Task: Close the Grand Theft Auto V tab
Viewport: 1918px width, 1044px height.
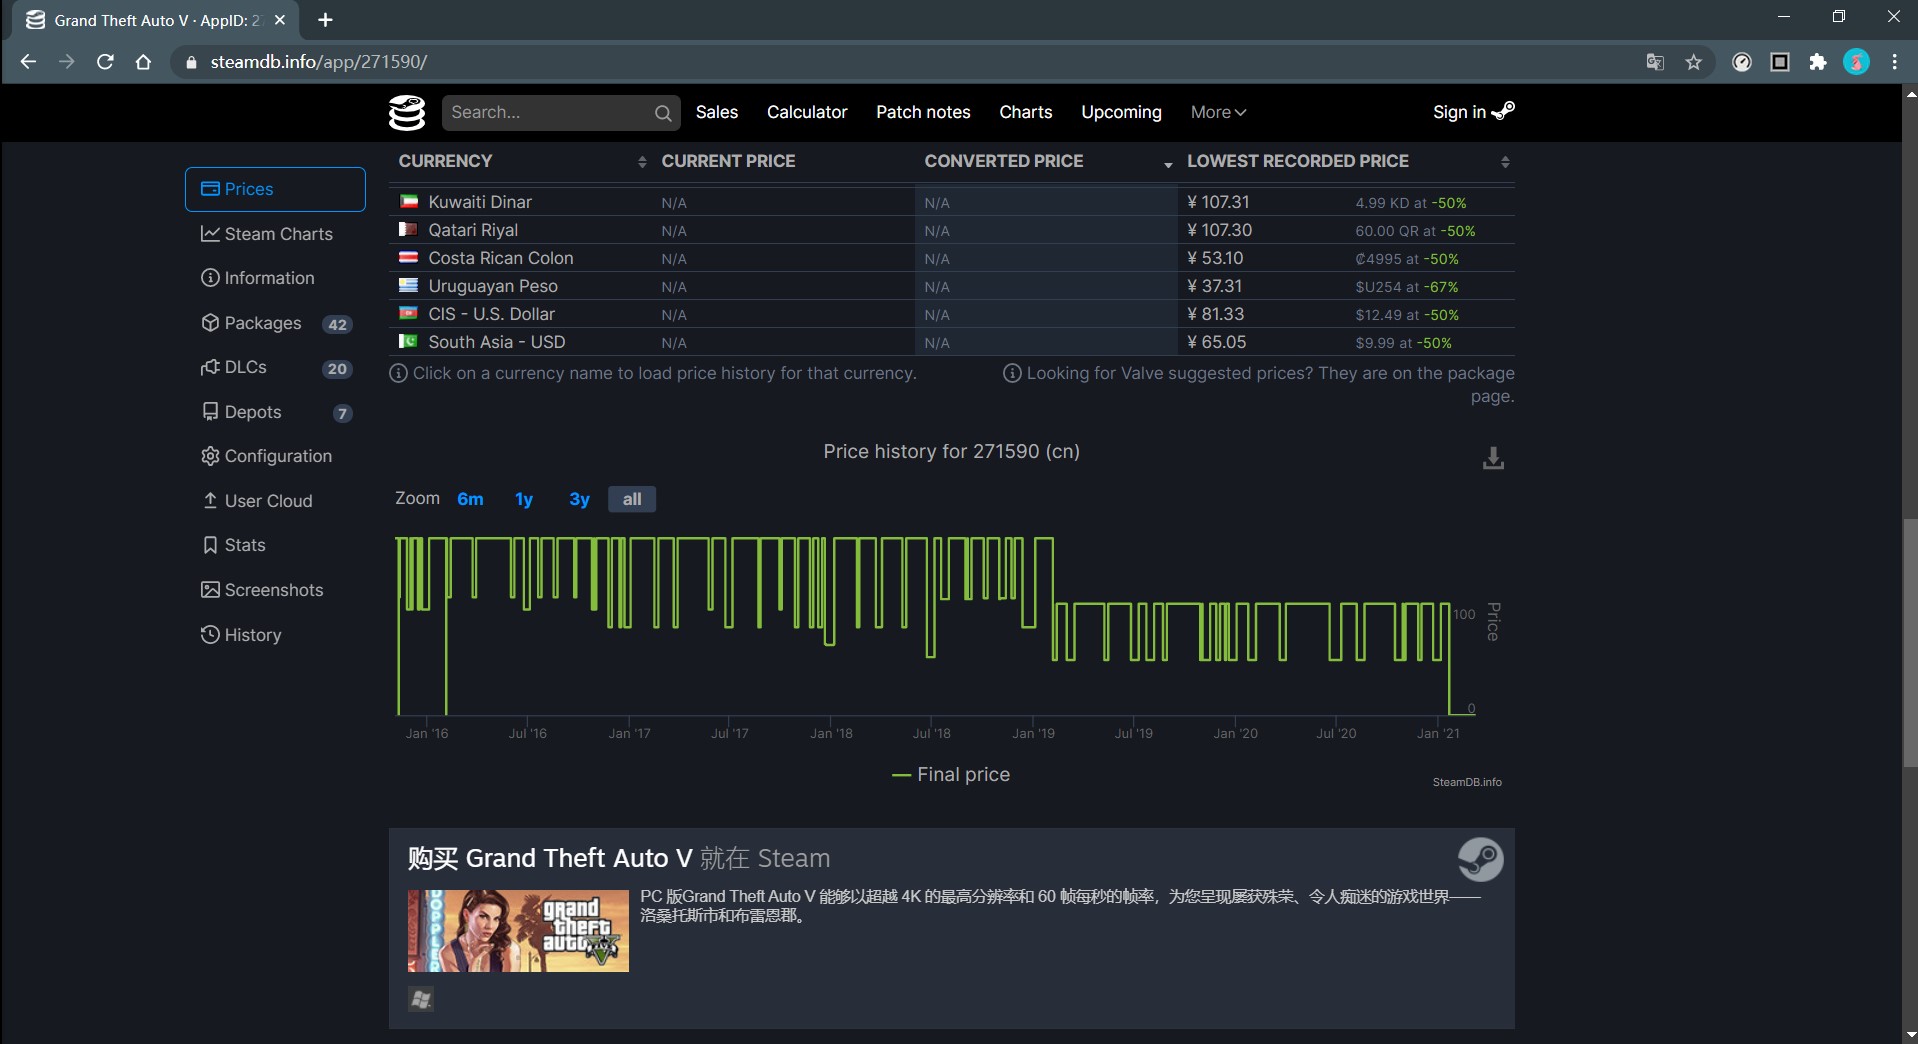Action: pyautogui.click(x=280, y=20)
